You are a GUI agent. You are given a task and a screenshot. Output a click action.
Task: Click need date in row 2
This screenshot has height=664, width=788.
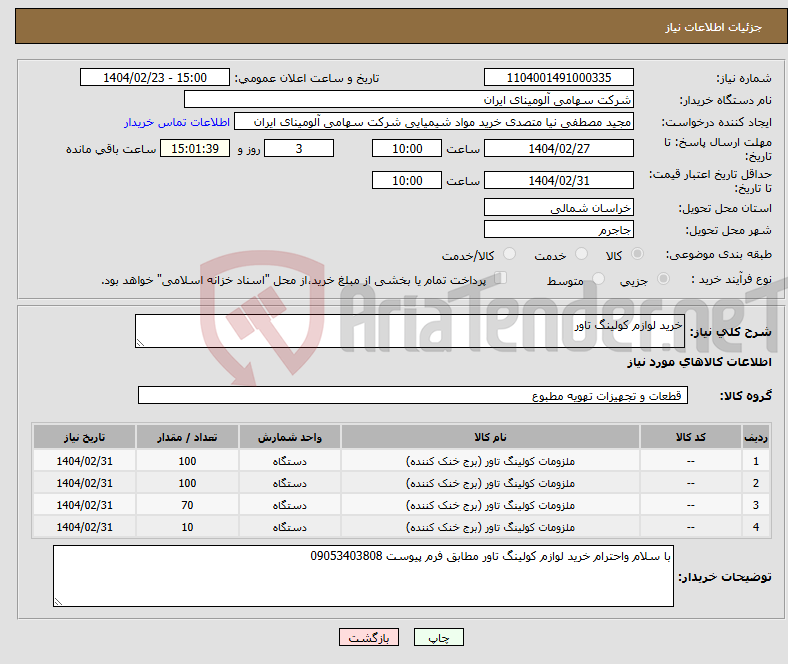tap(84, 483)
